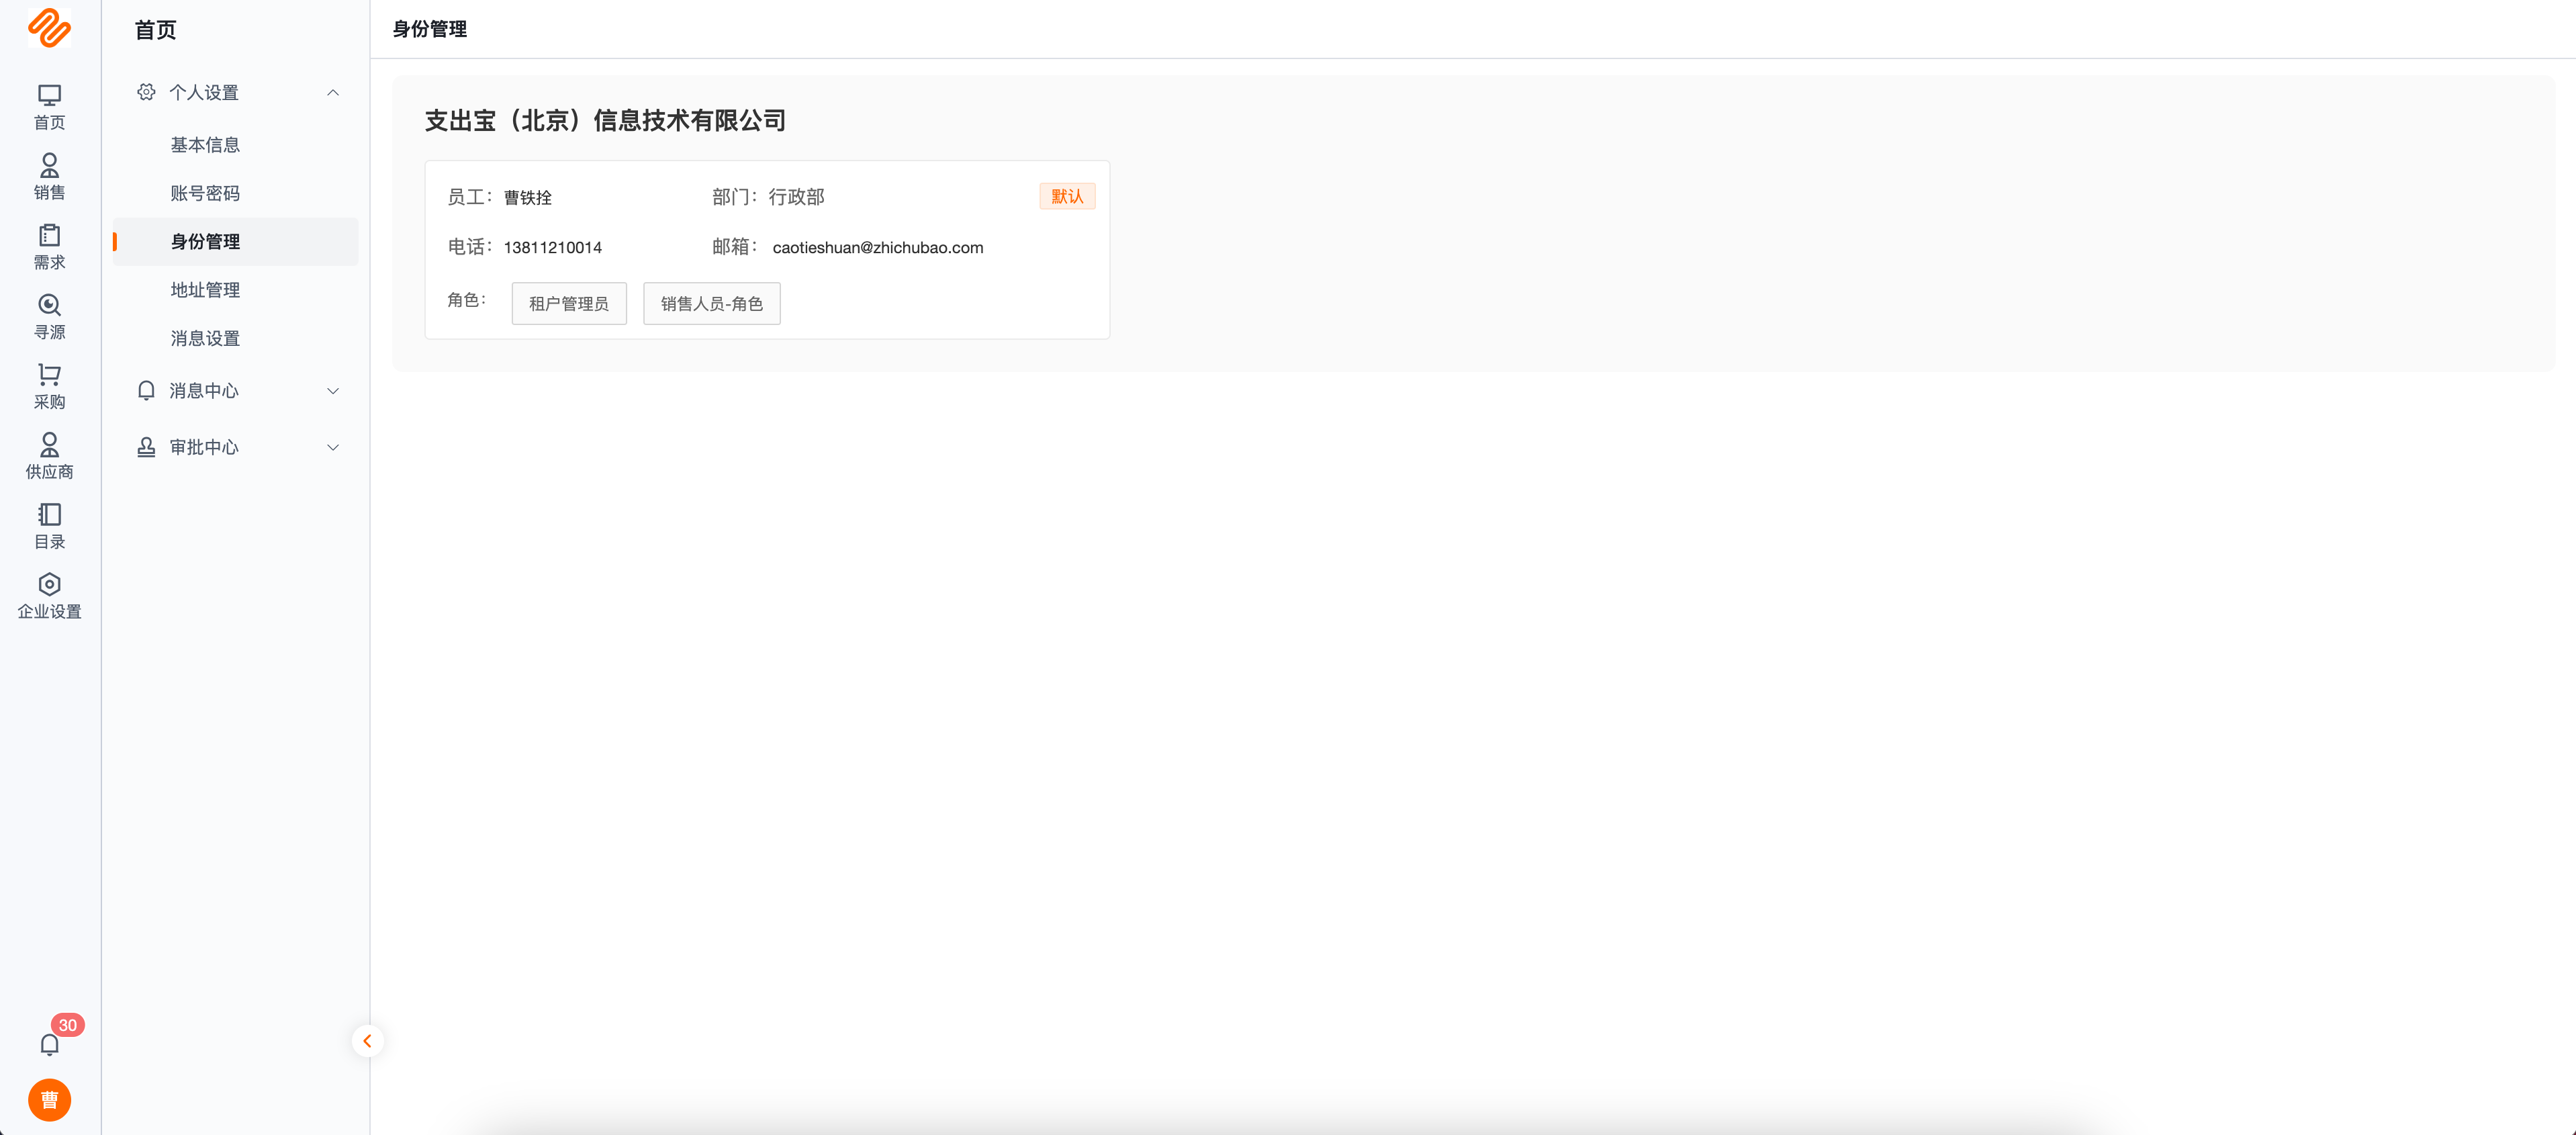Collapse the 个人设置 section chevron
2576x1135 pixels.
[333, 92]
